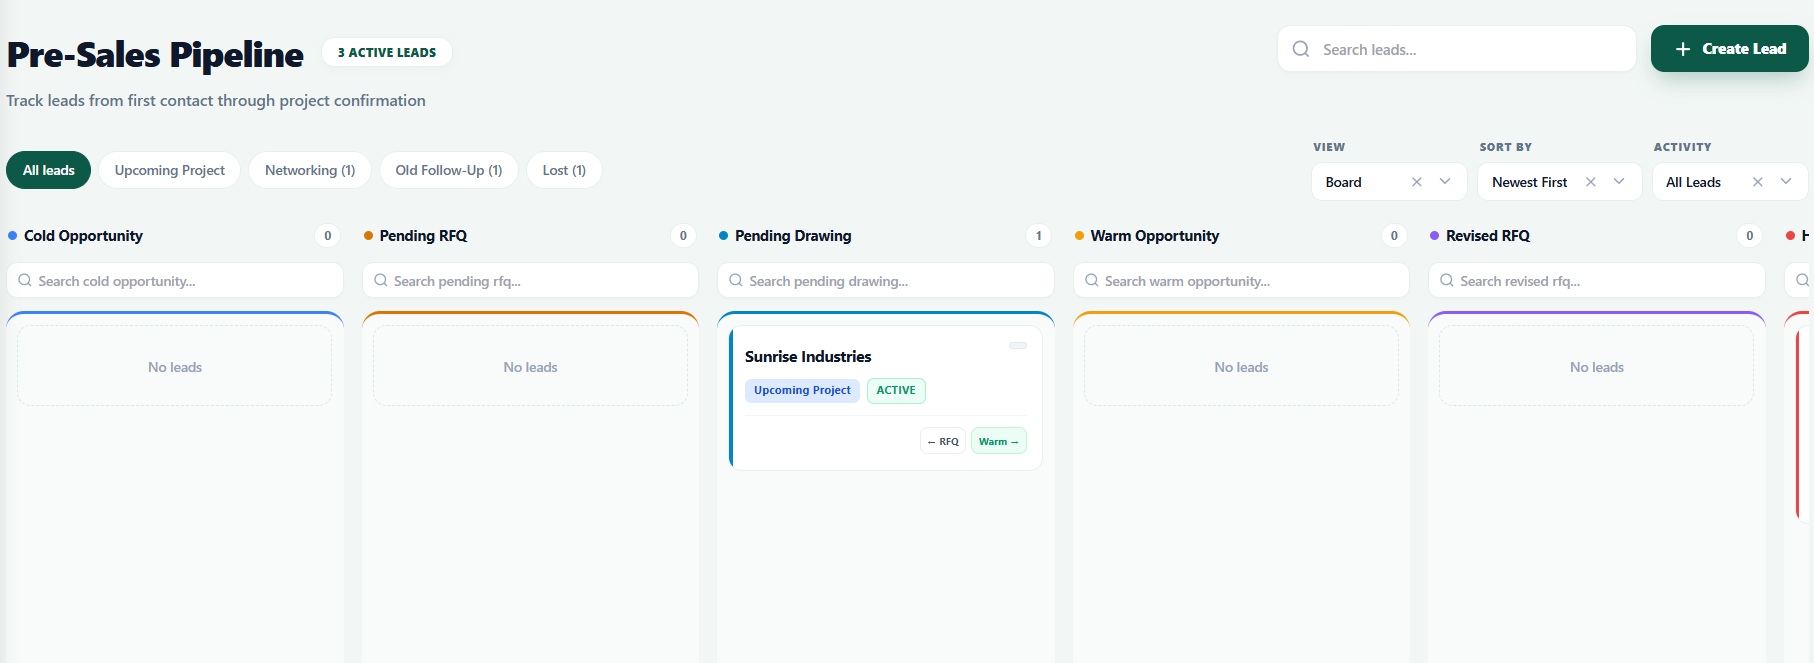Select the All leads filter tab
The width and height of the screenshot is (1814, 663).
tap(49, 170)
